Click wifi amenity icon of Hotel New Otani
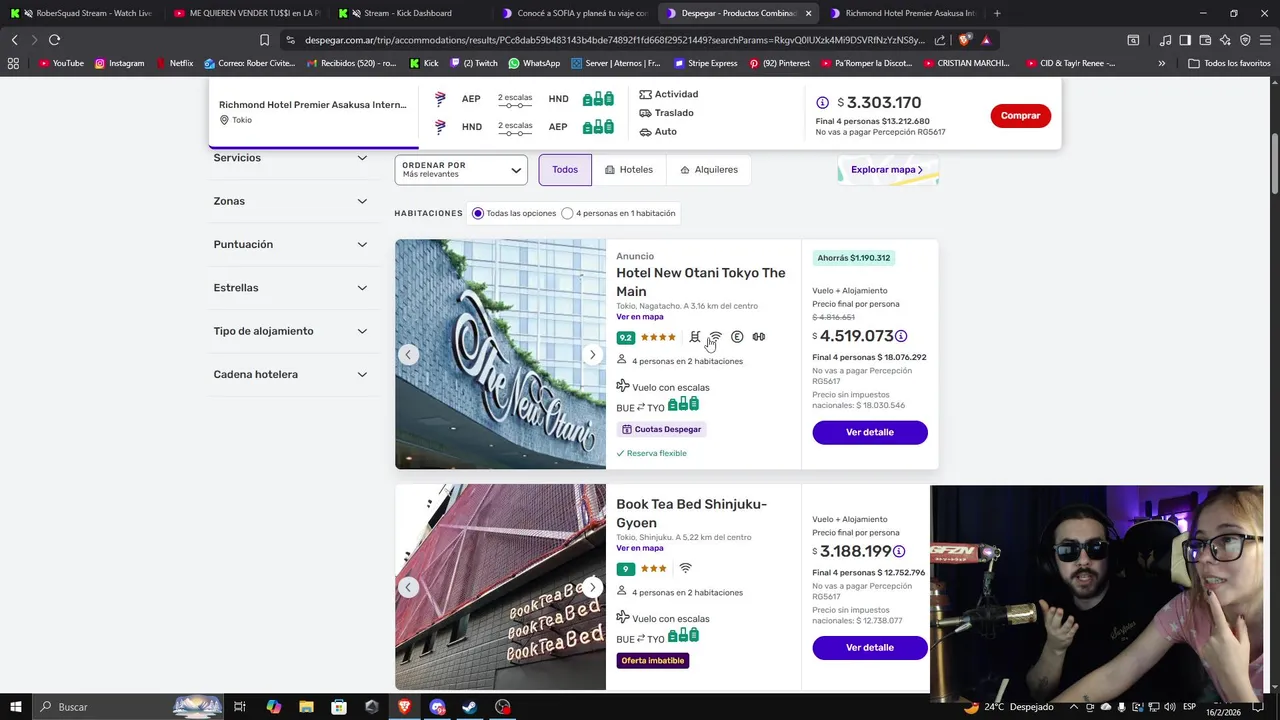The height and width of the screenshot is (720, 1280). (x=716, y=337)
